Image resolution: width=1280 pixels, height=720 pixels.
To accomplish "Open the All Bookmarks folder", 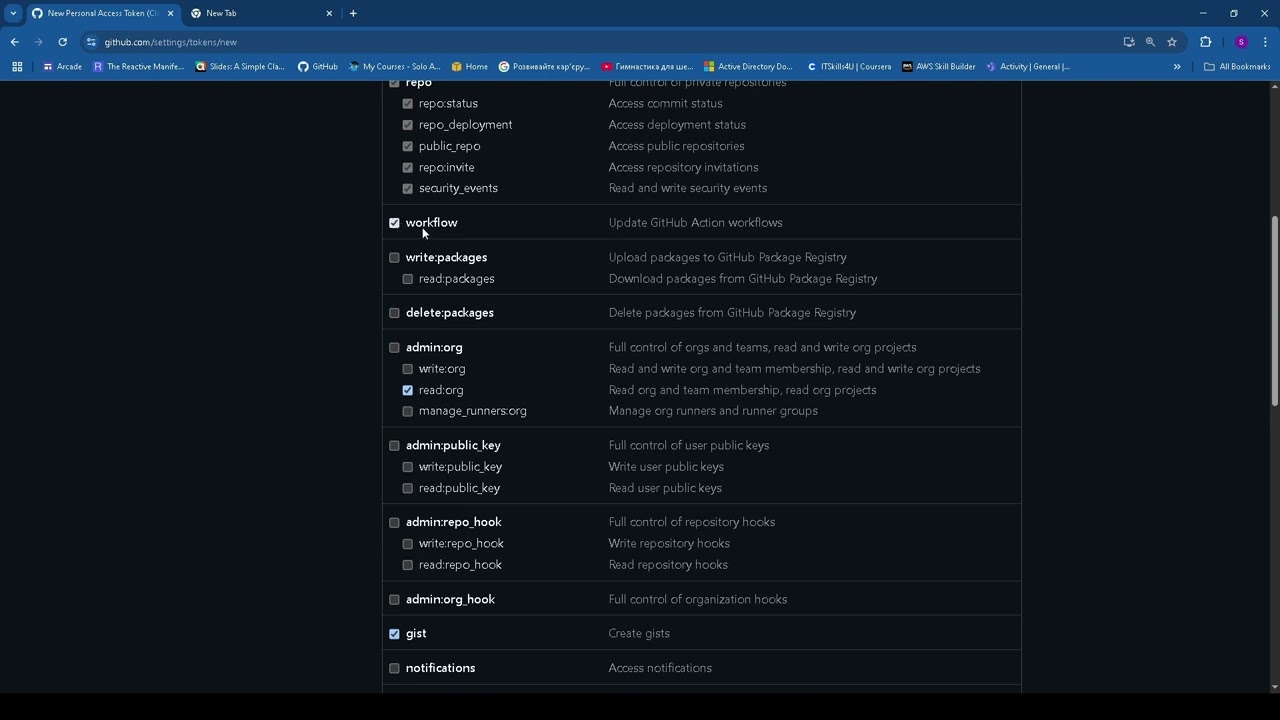I will [1237, 67].
